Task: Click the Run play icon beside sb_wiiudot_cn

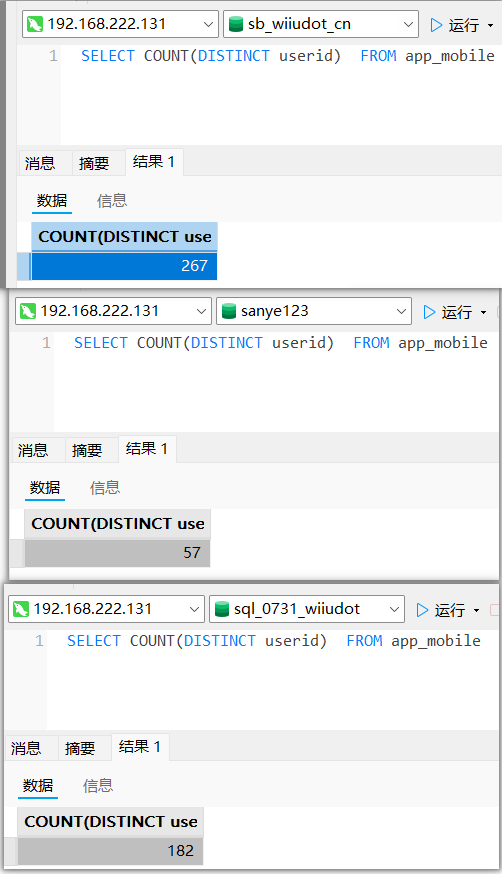Action: 436,25
